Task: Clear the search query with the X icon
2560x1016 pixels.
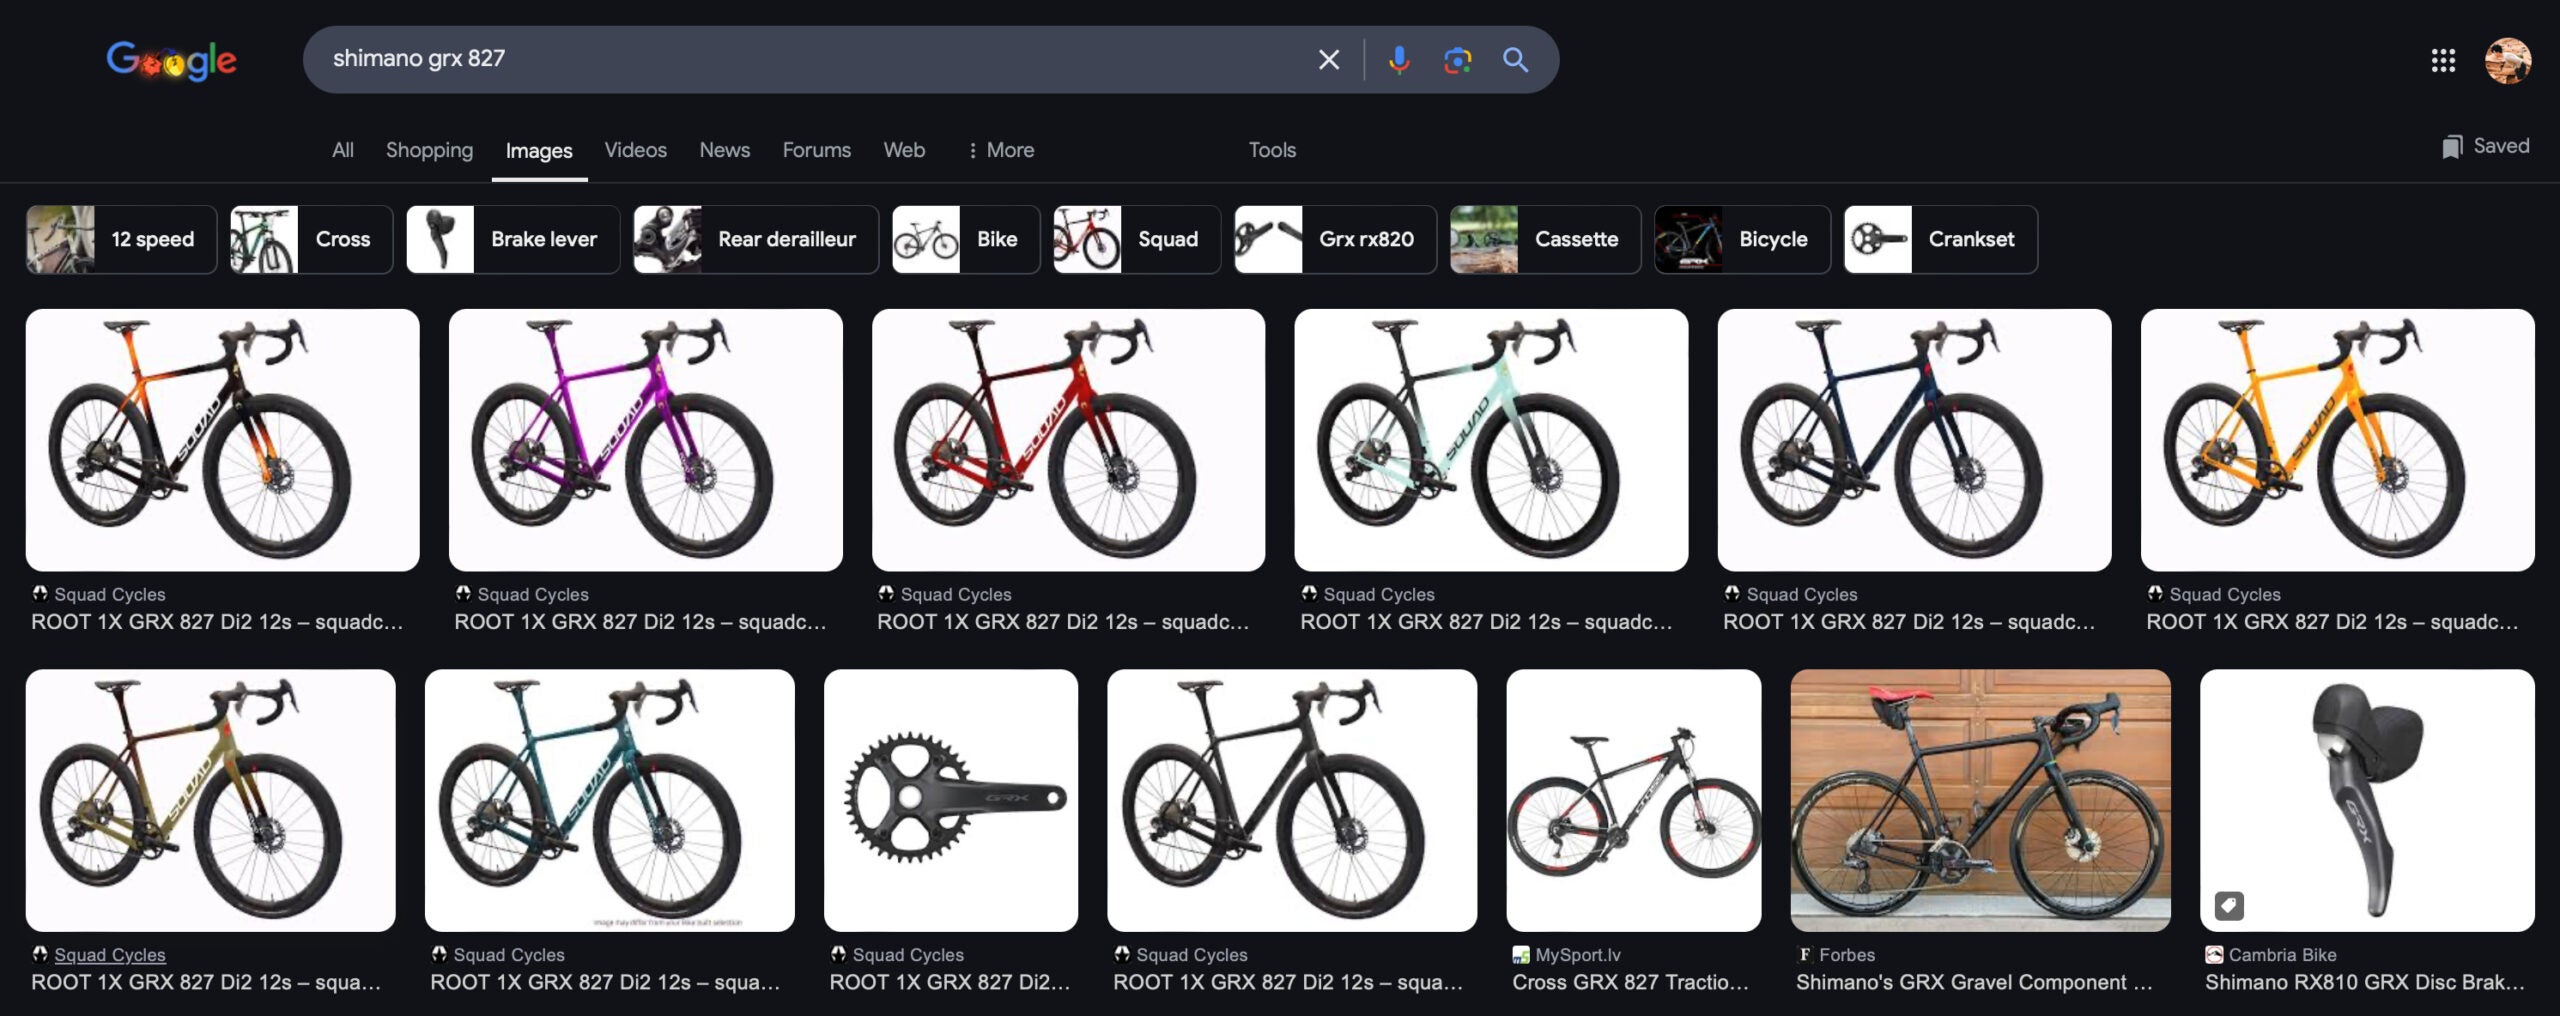Action: (x=1328, y=59)
